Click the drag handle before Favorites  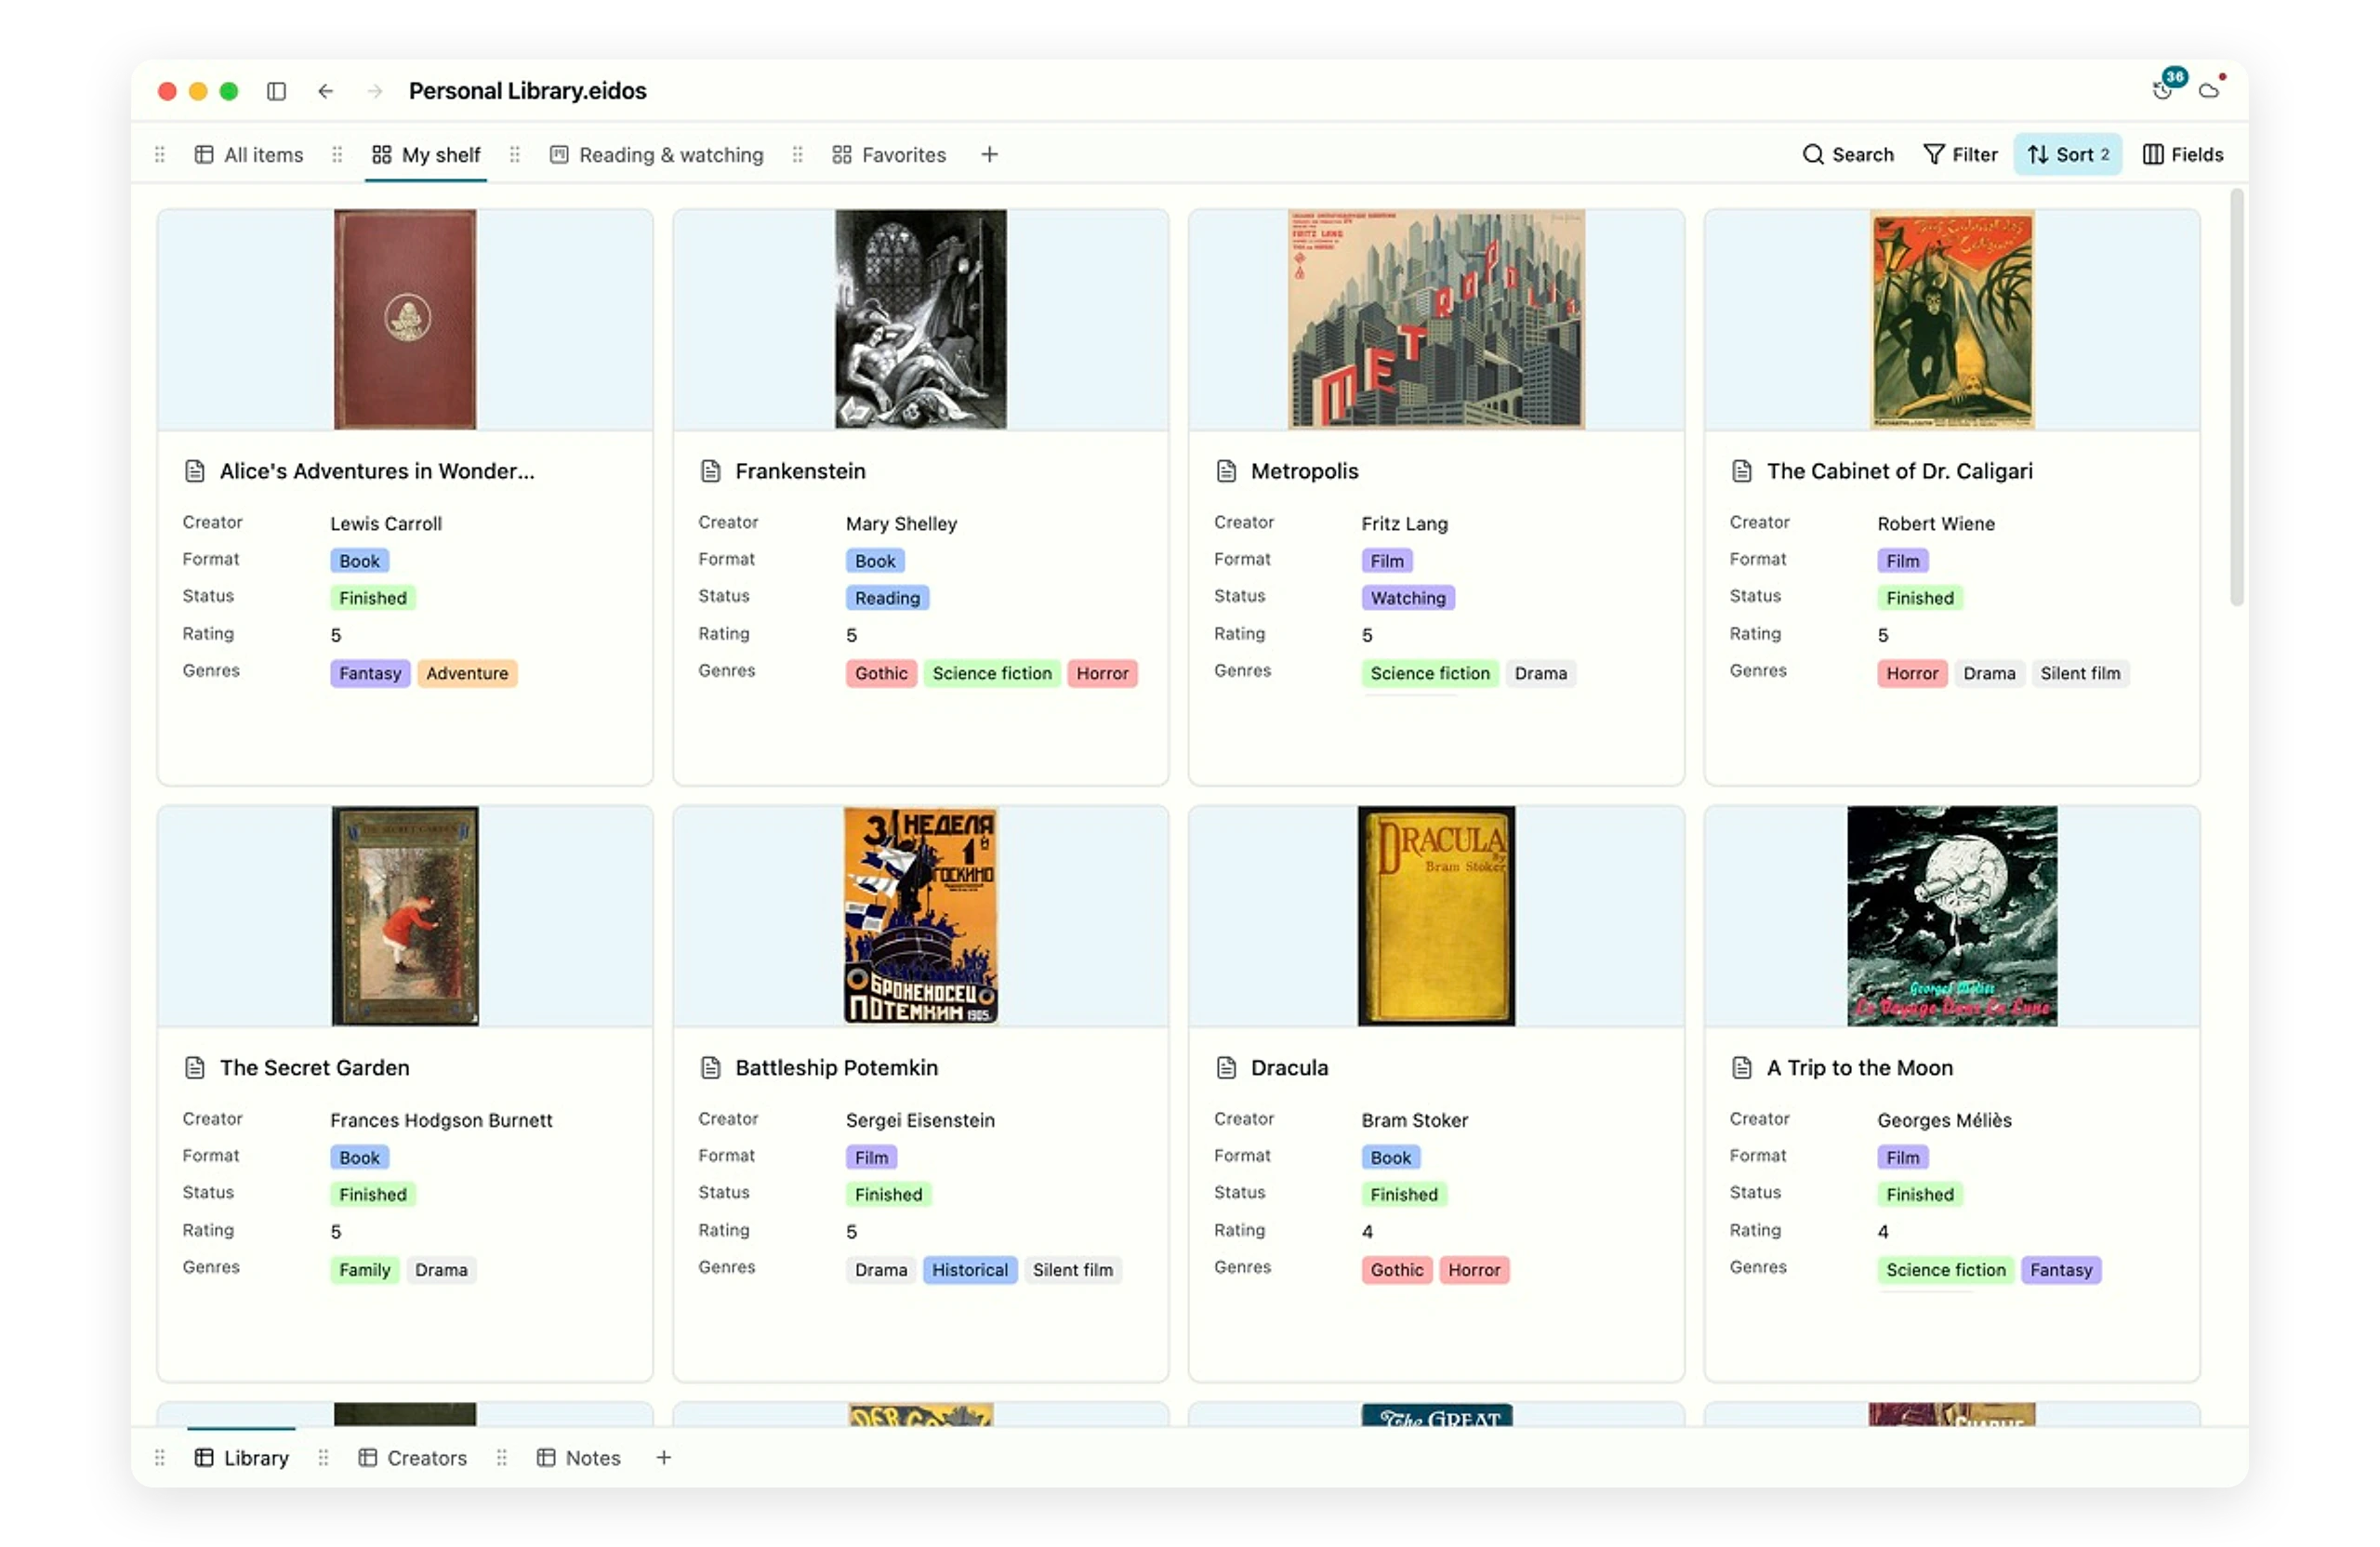[798, 155]
